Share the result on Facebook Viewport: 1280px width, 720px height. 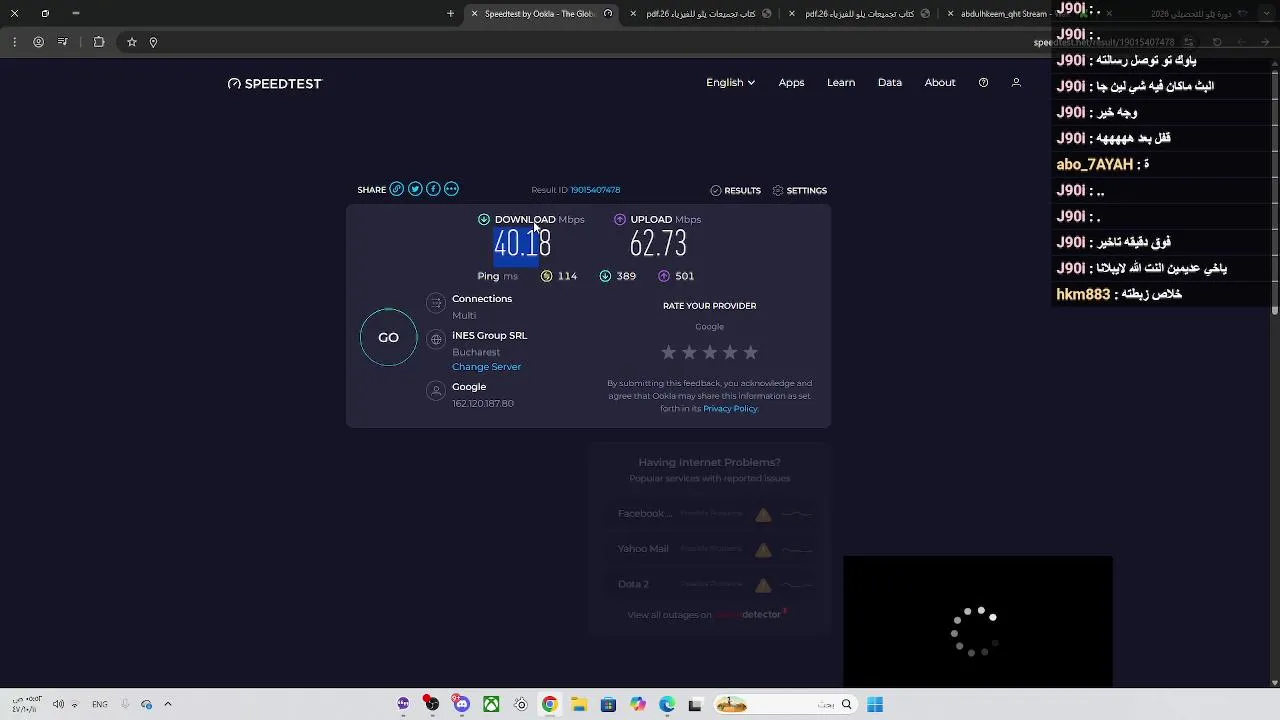point(433,189)
